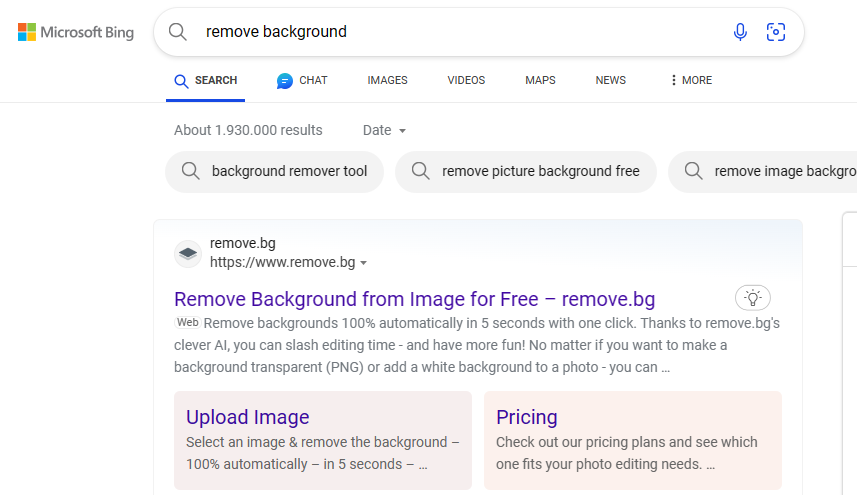
Task: Pick the remove image background suggestion
Action: pos(762,172)
